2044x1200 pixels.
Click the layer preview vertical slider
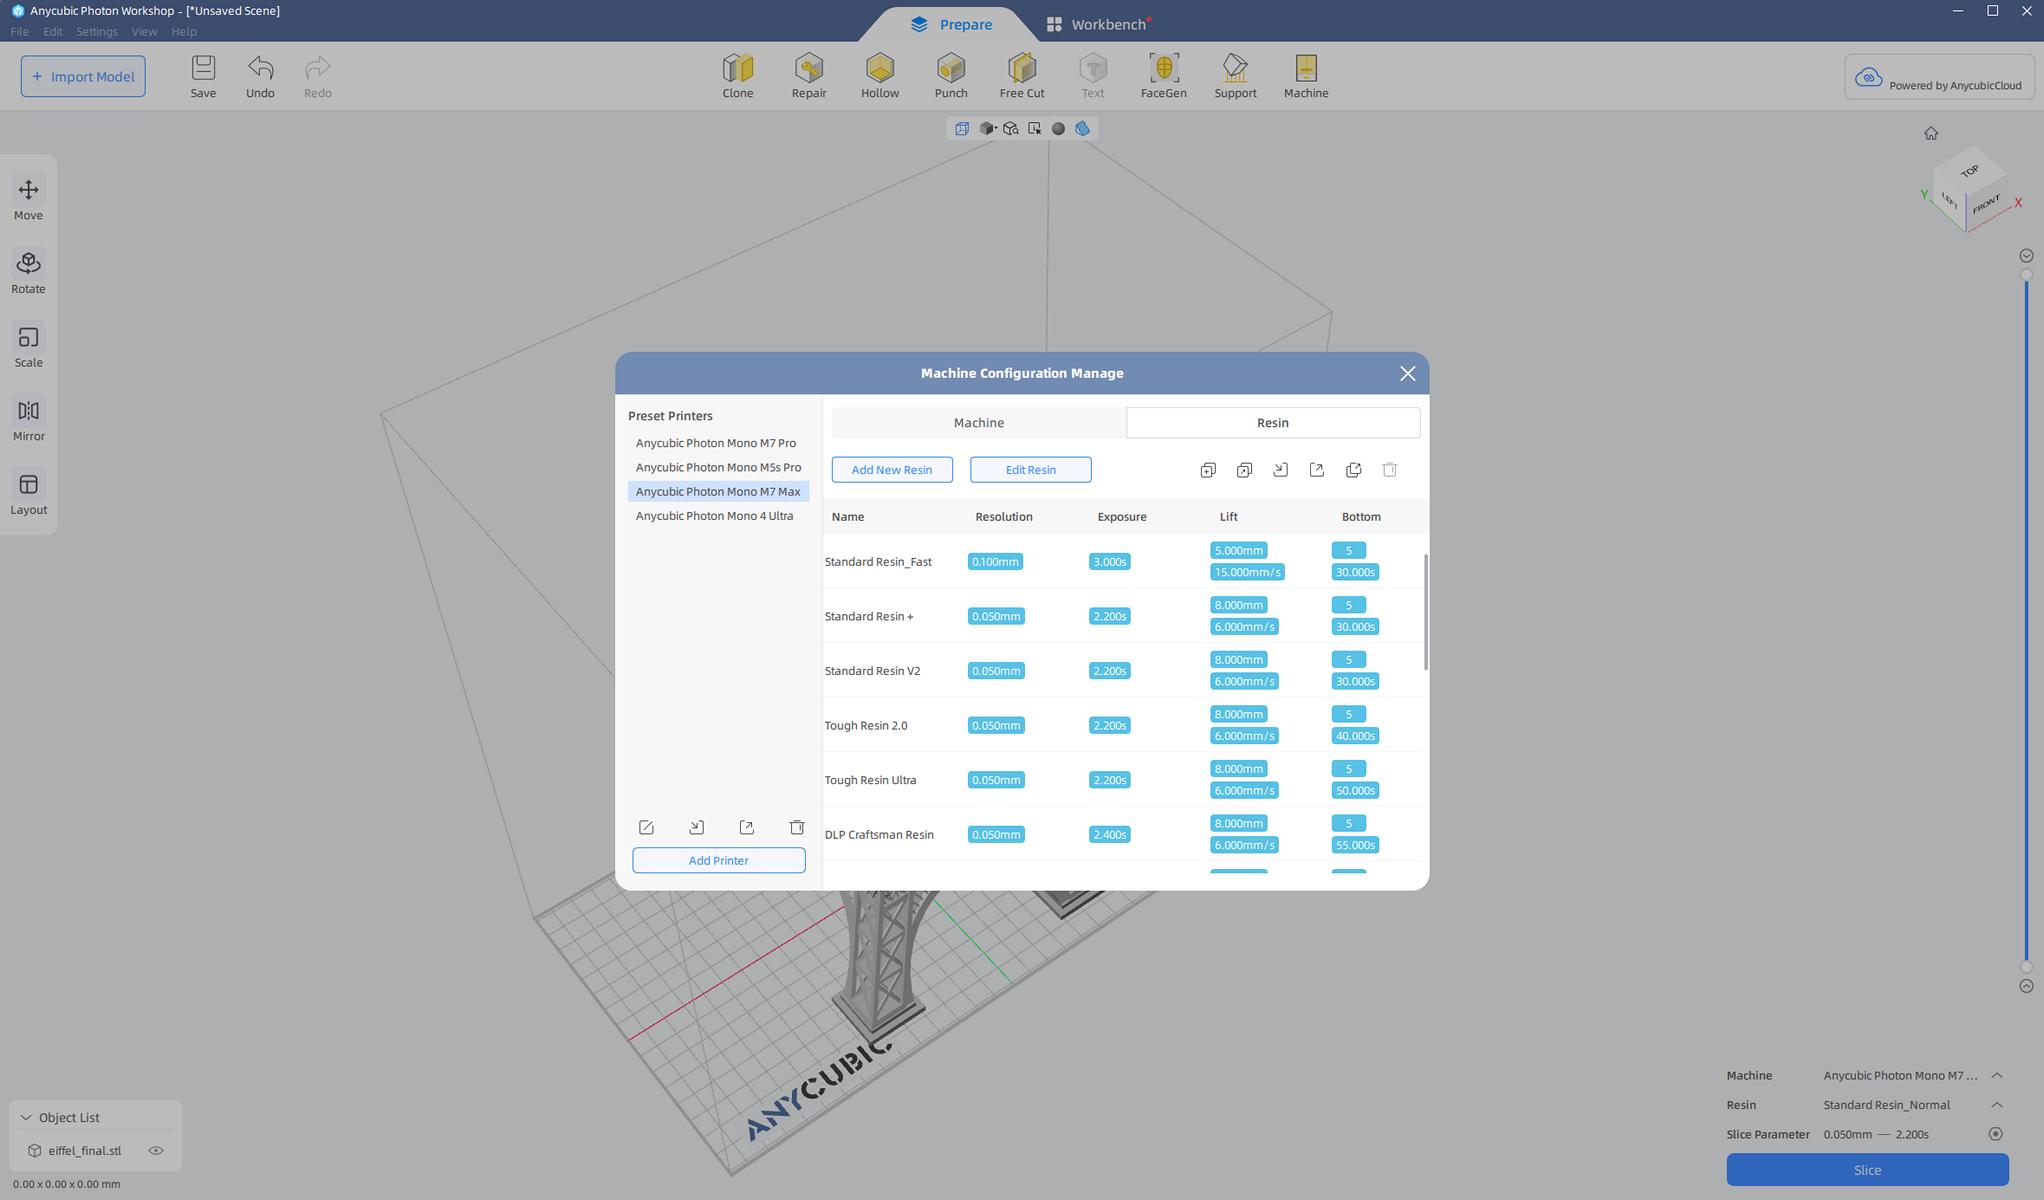(x=2026, y=620)
